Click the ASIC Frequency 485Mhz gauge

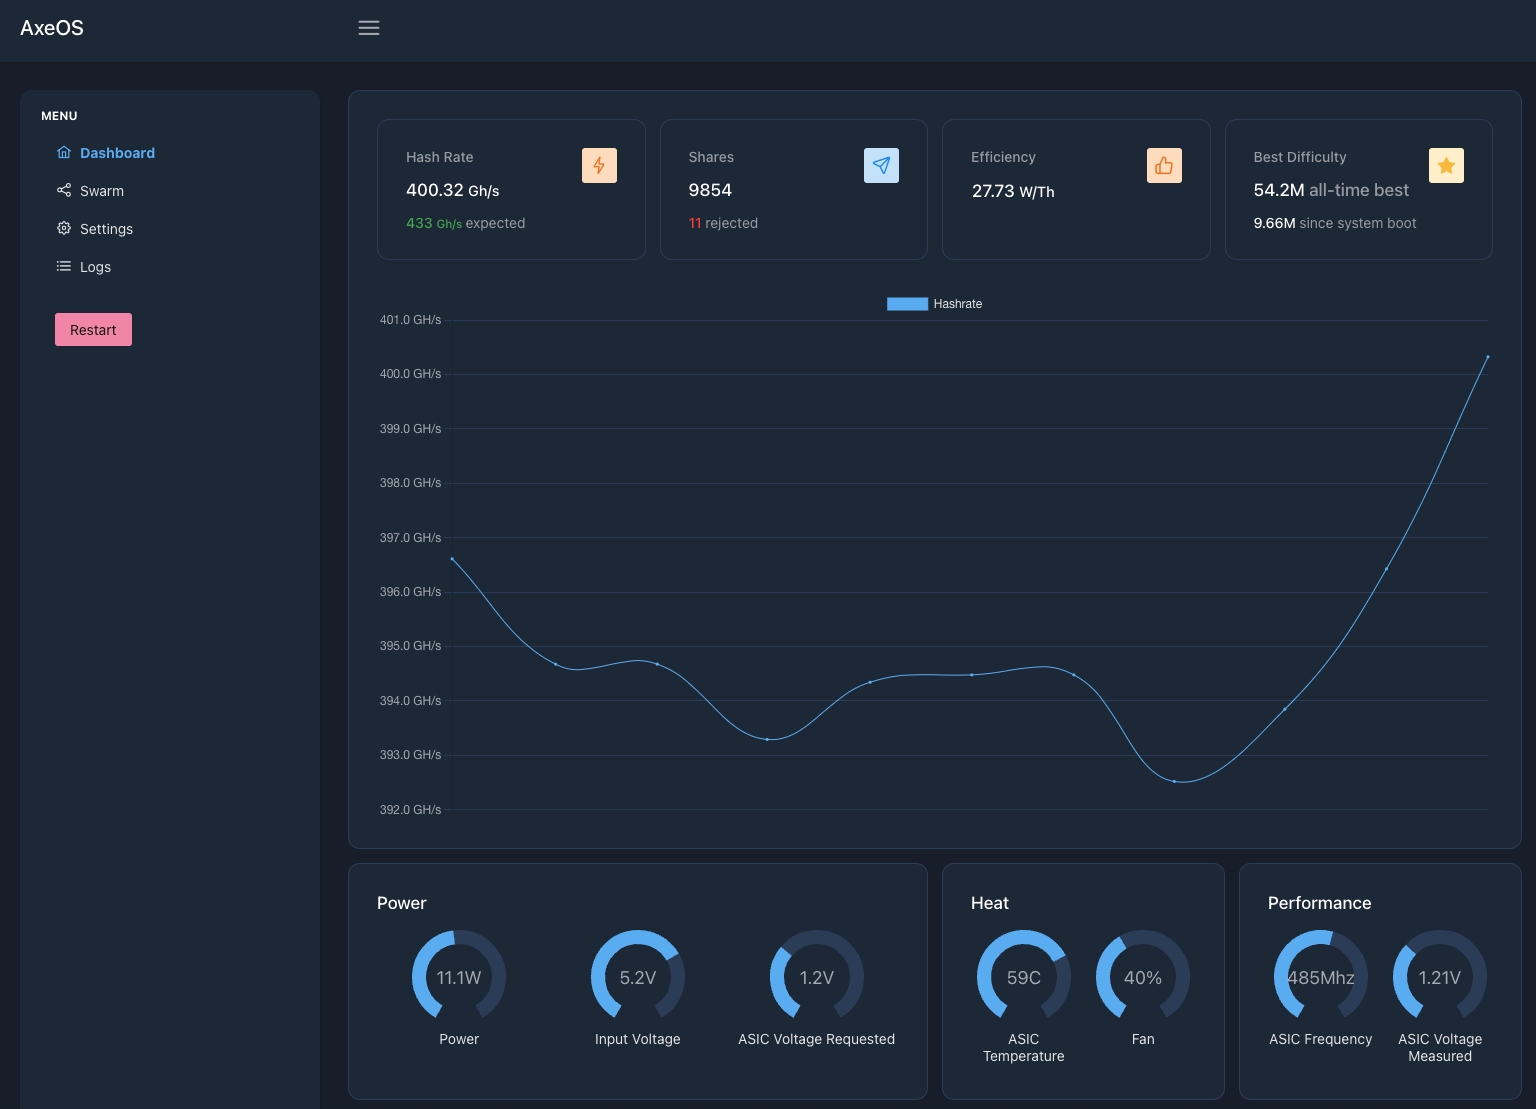(1320, 977)
